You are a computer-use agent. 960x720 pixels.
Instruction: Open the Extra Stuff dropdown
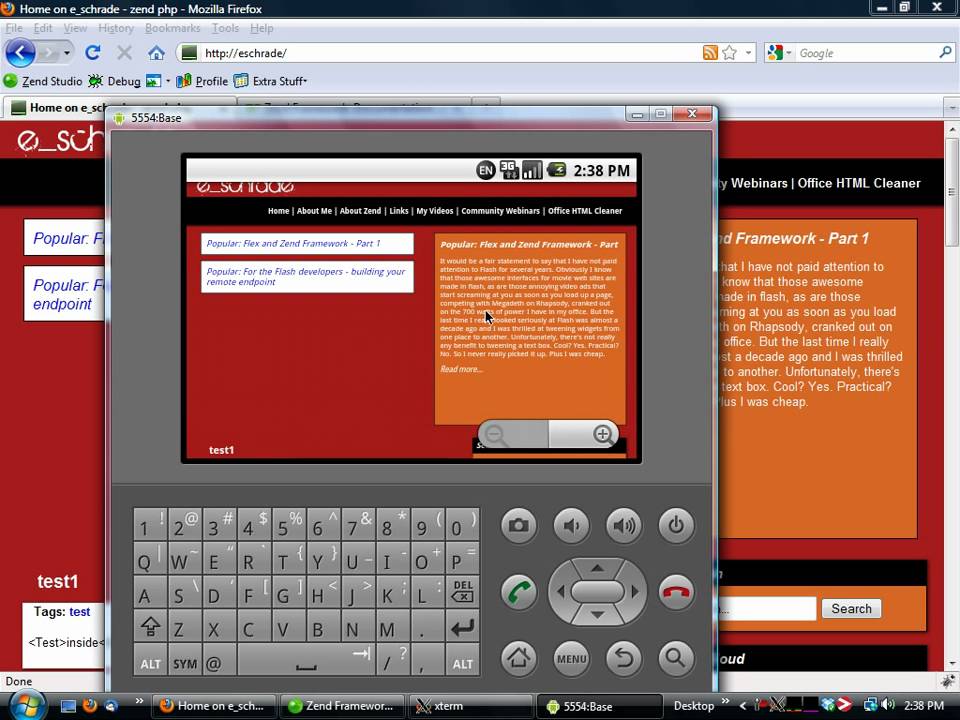pyautogui.click(x=270, y=81)
